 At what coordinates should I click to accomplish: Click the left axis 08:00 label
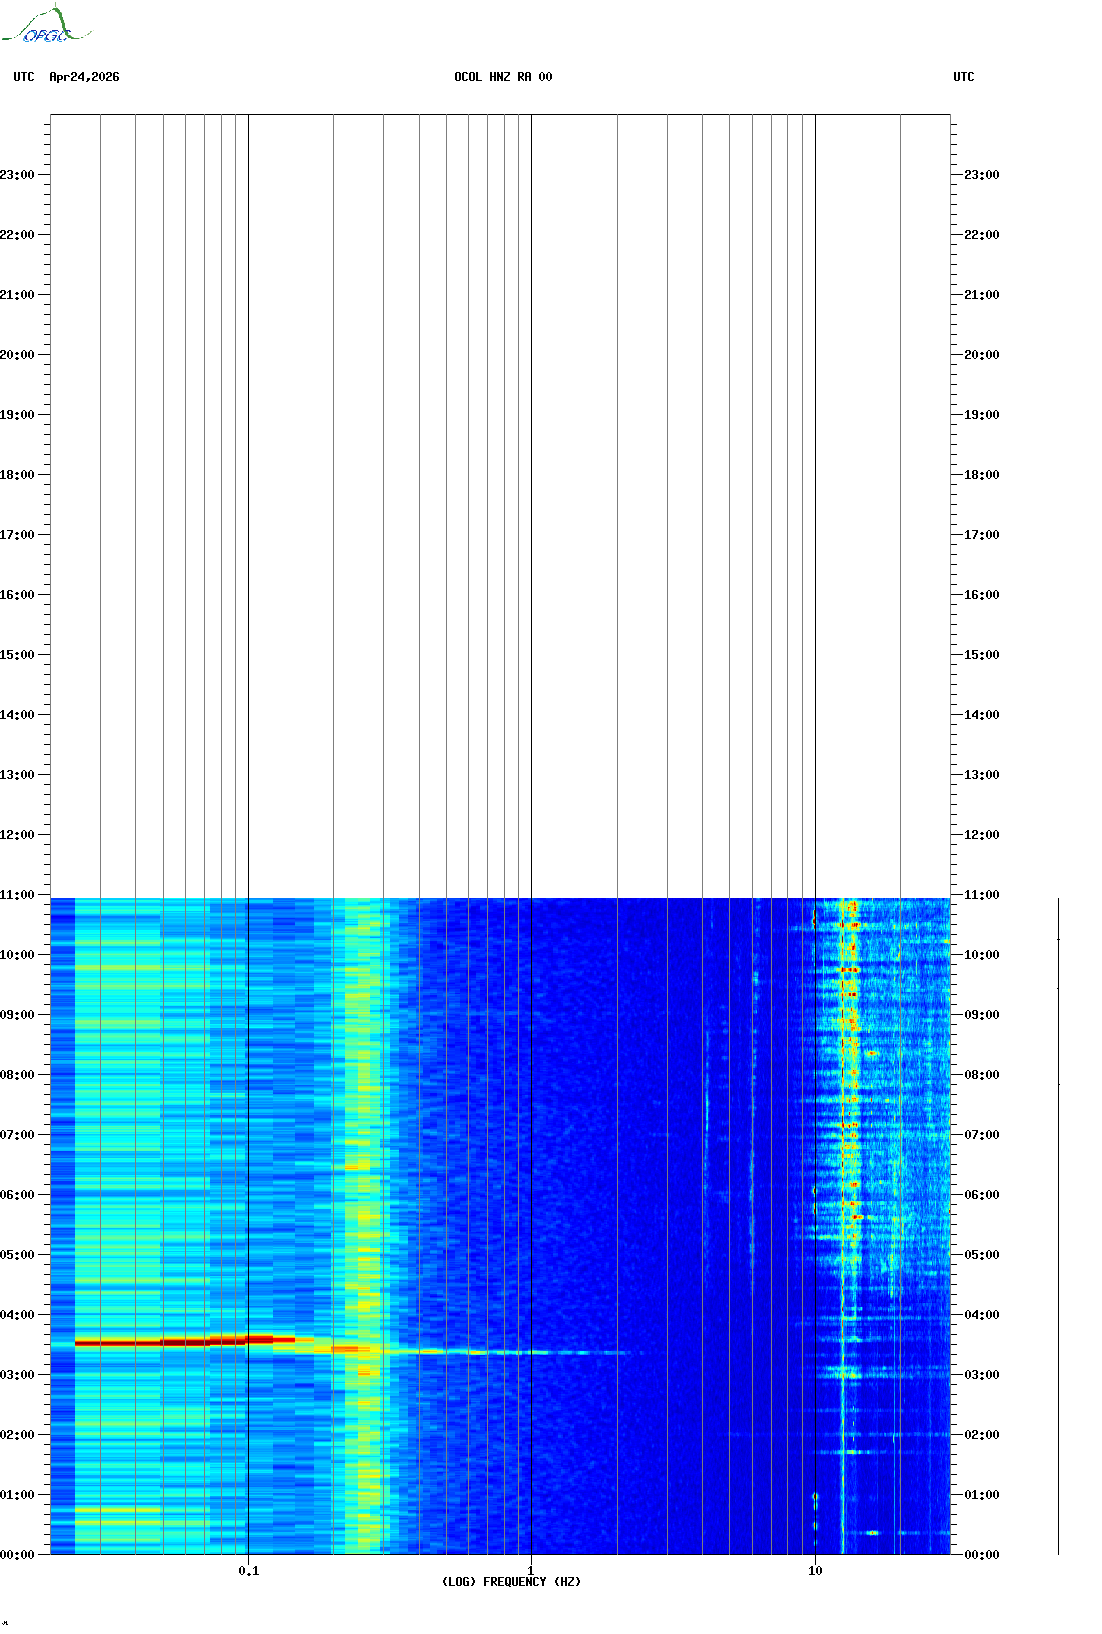17,1075
